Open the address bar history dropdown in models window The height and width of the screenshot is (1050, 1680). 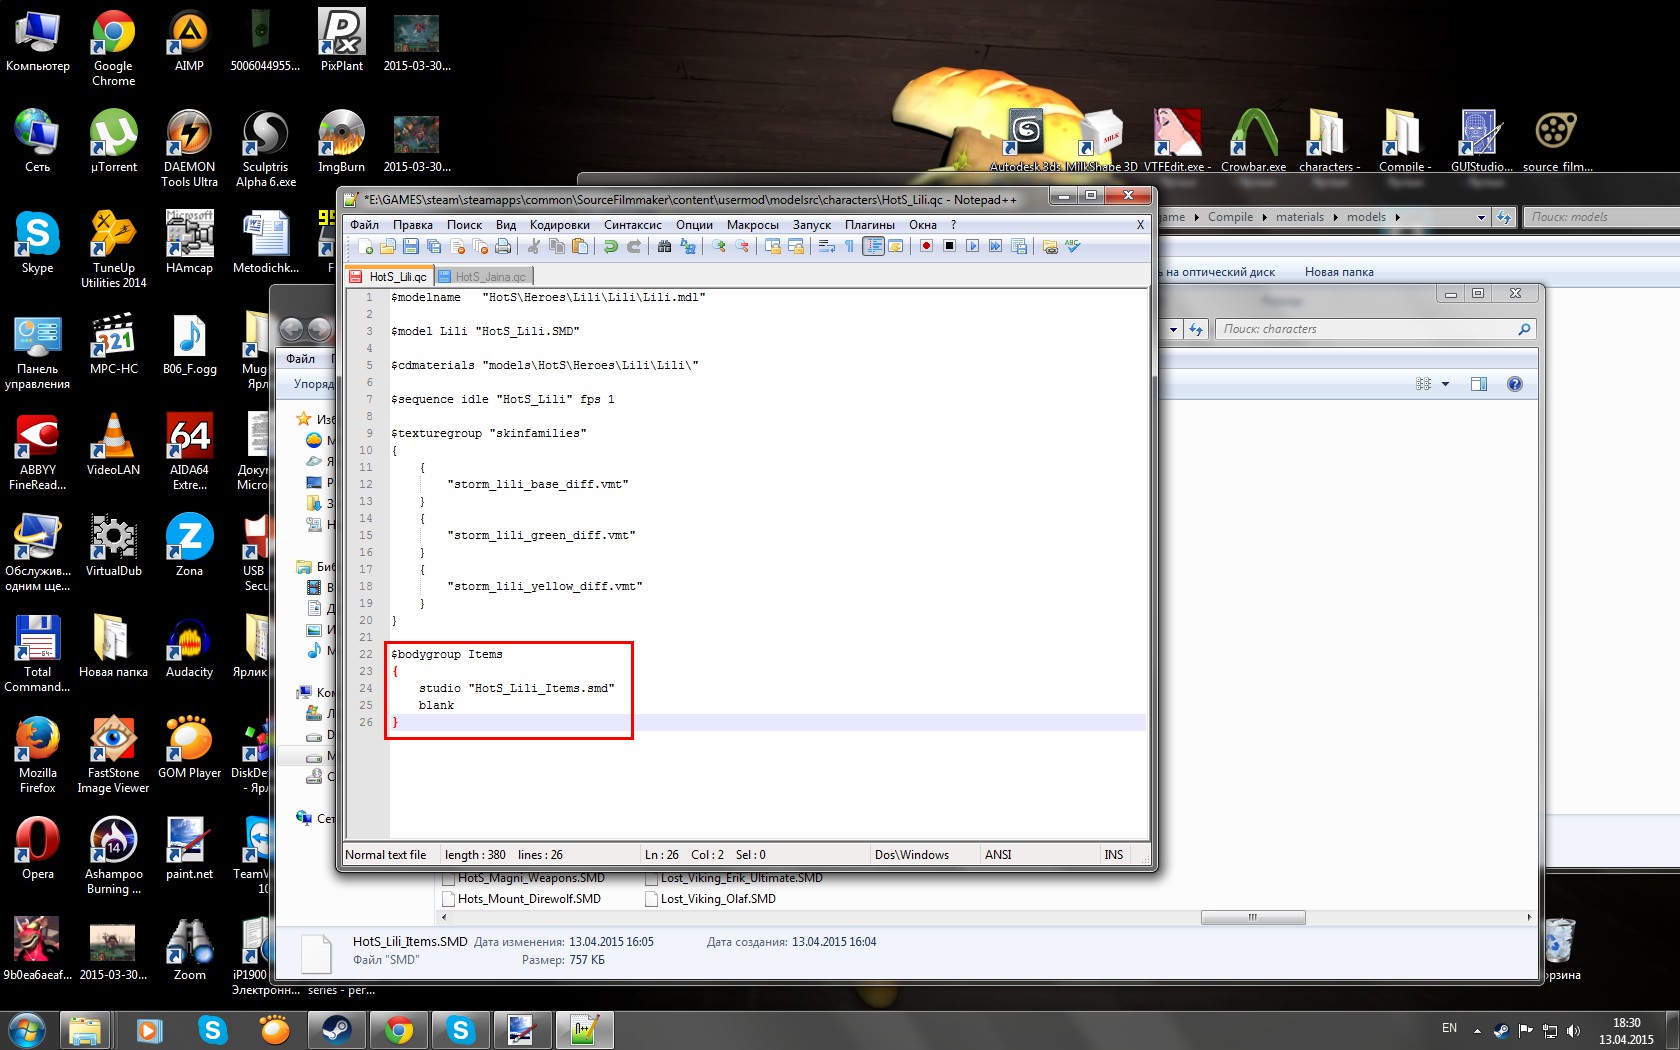(1481, 217)
